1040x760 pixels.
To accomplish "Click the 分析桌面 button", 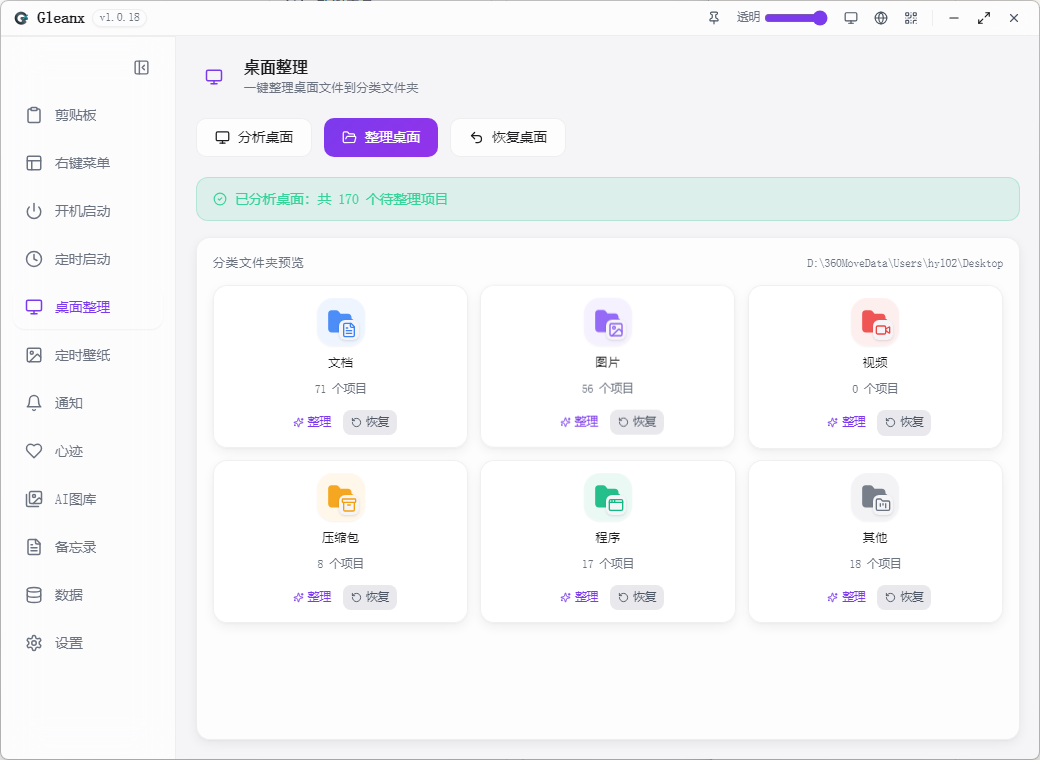I will [x=254, y=137].
